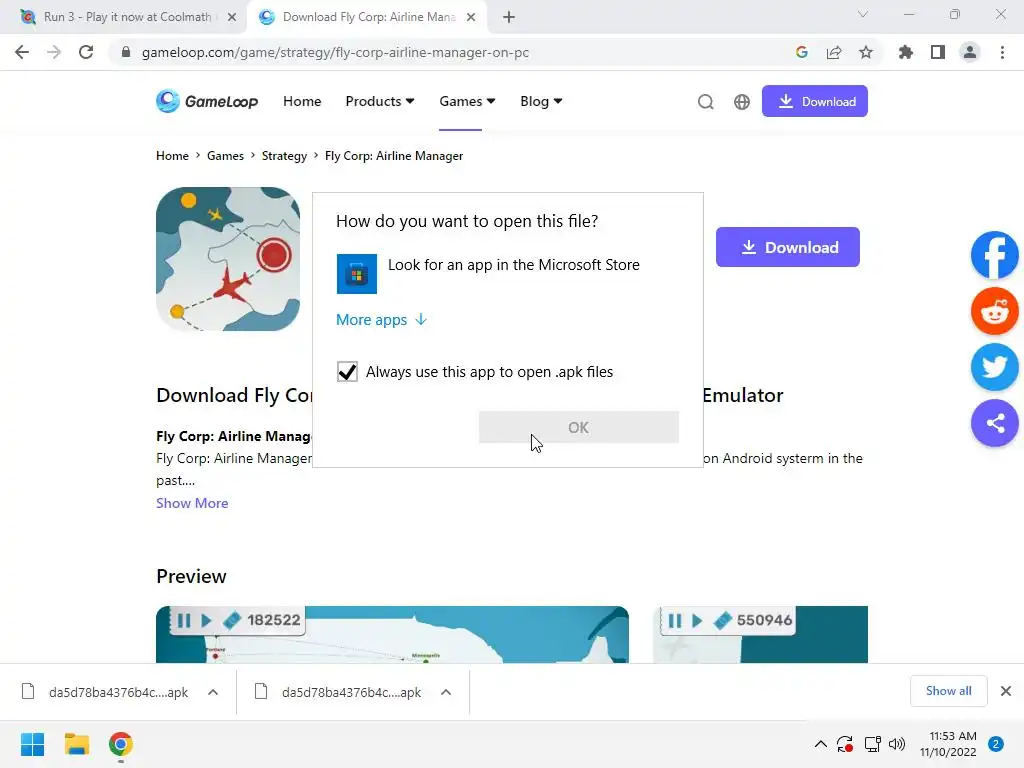Open the purple share icon button
The height and width of the screenshot is (768, 1024).
coord(994,423)
